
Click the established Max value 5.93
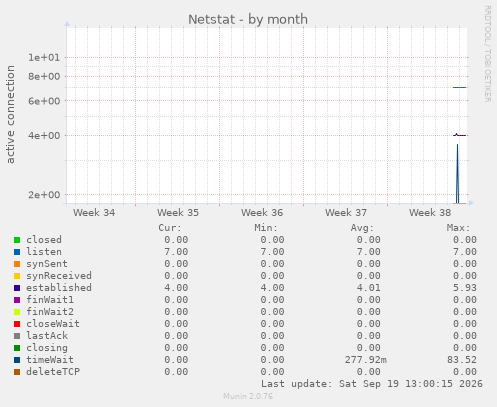coord(465,288)
